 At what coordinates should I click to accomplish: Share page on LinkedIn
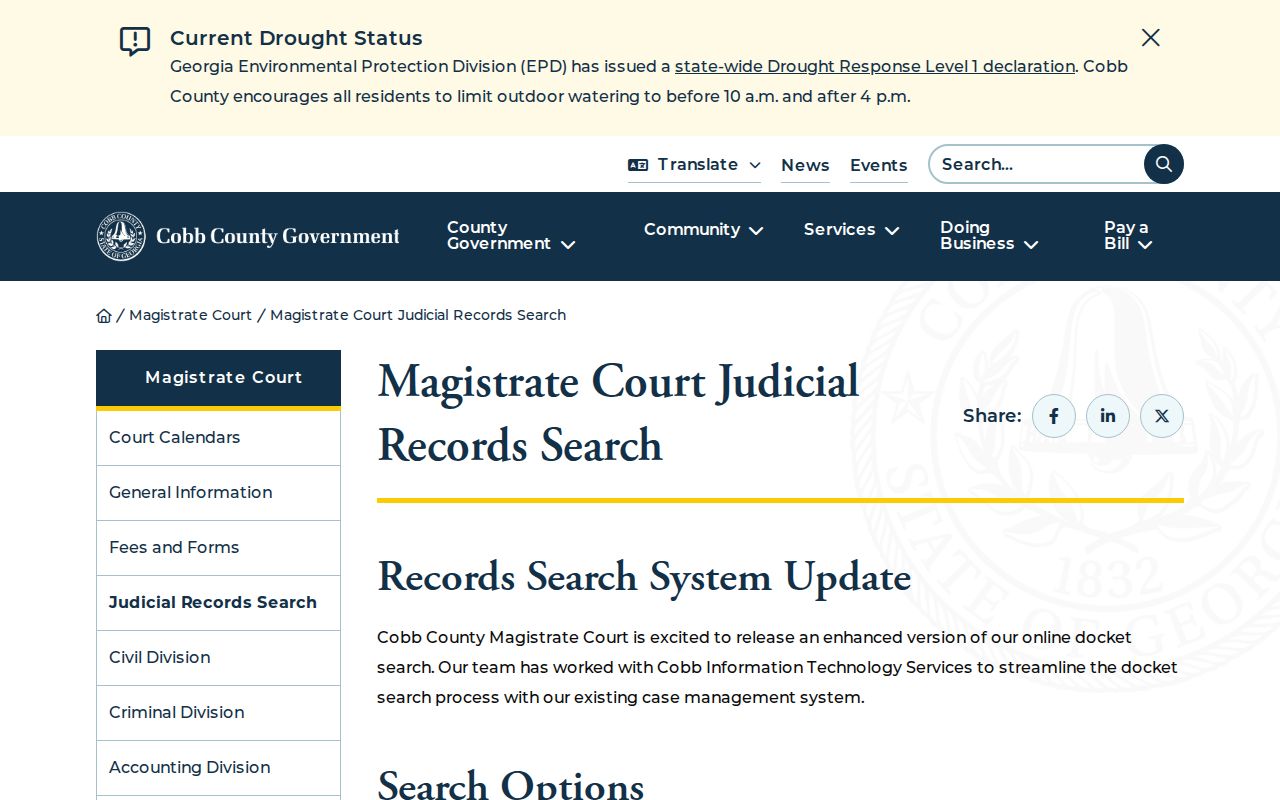point(1108,416)
